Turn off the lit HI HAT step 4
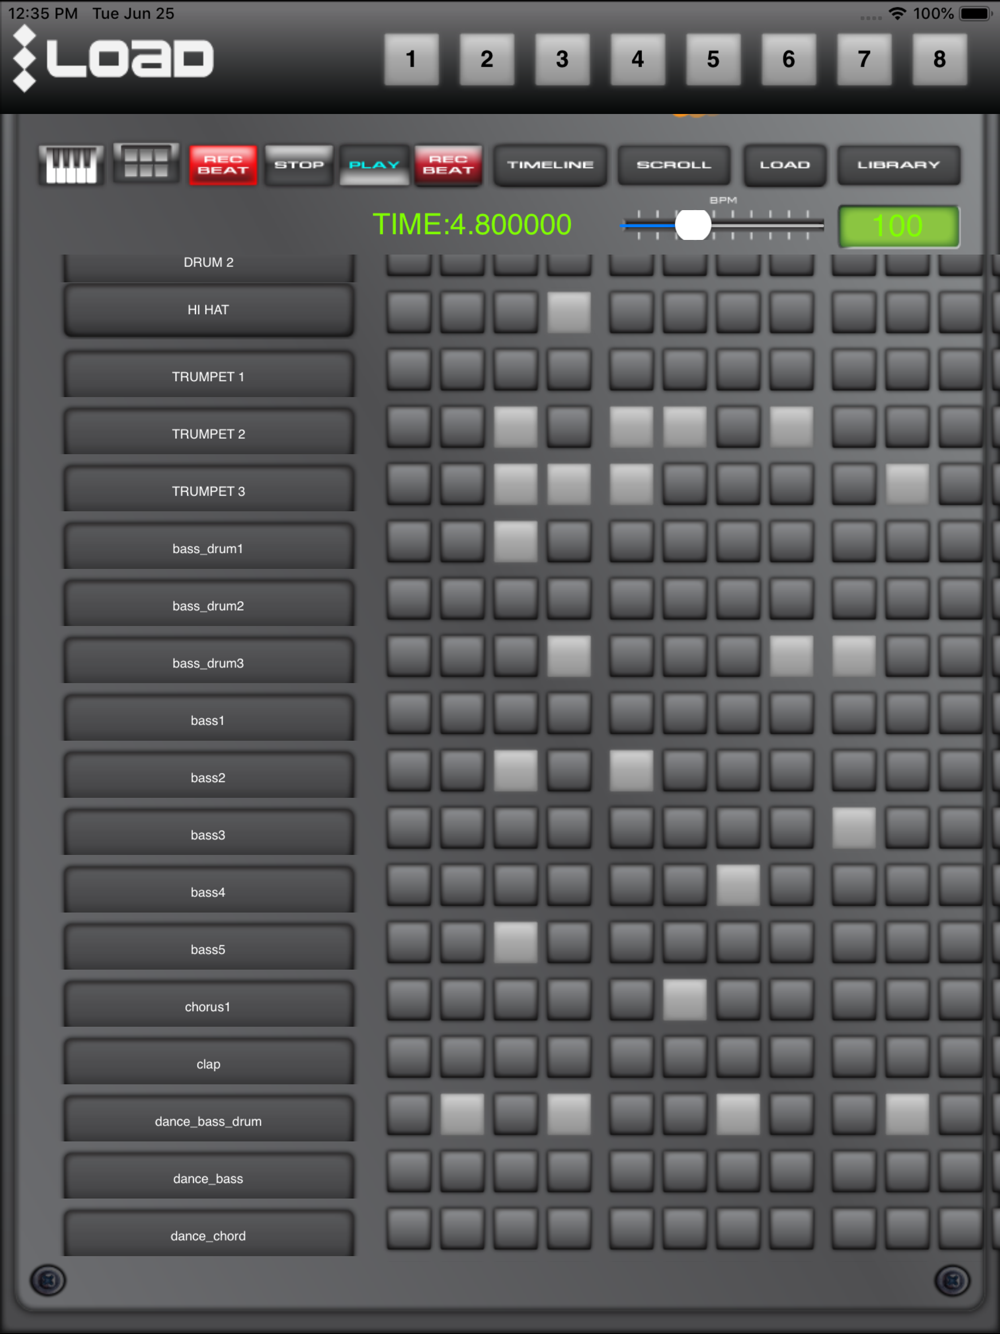The width and height of the screenshot is (1000, 1334). pyautogui.click(x=569, y=312)
